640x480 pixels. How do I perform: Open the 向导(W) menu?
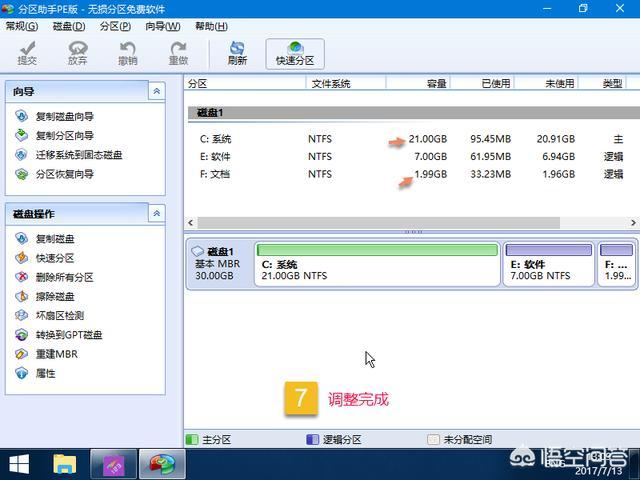163,27
